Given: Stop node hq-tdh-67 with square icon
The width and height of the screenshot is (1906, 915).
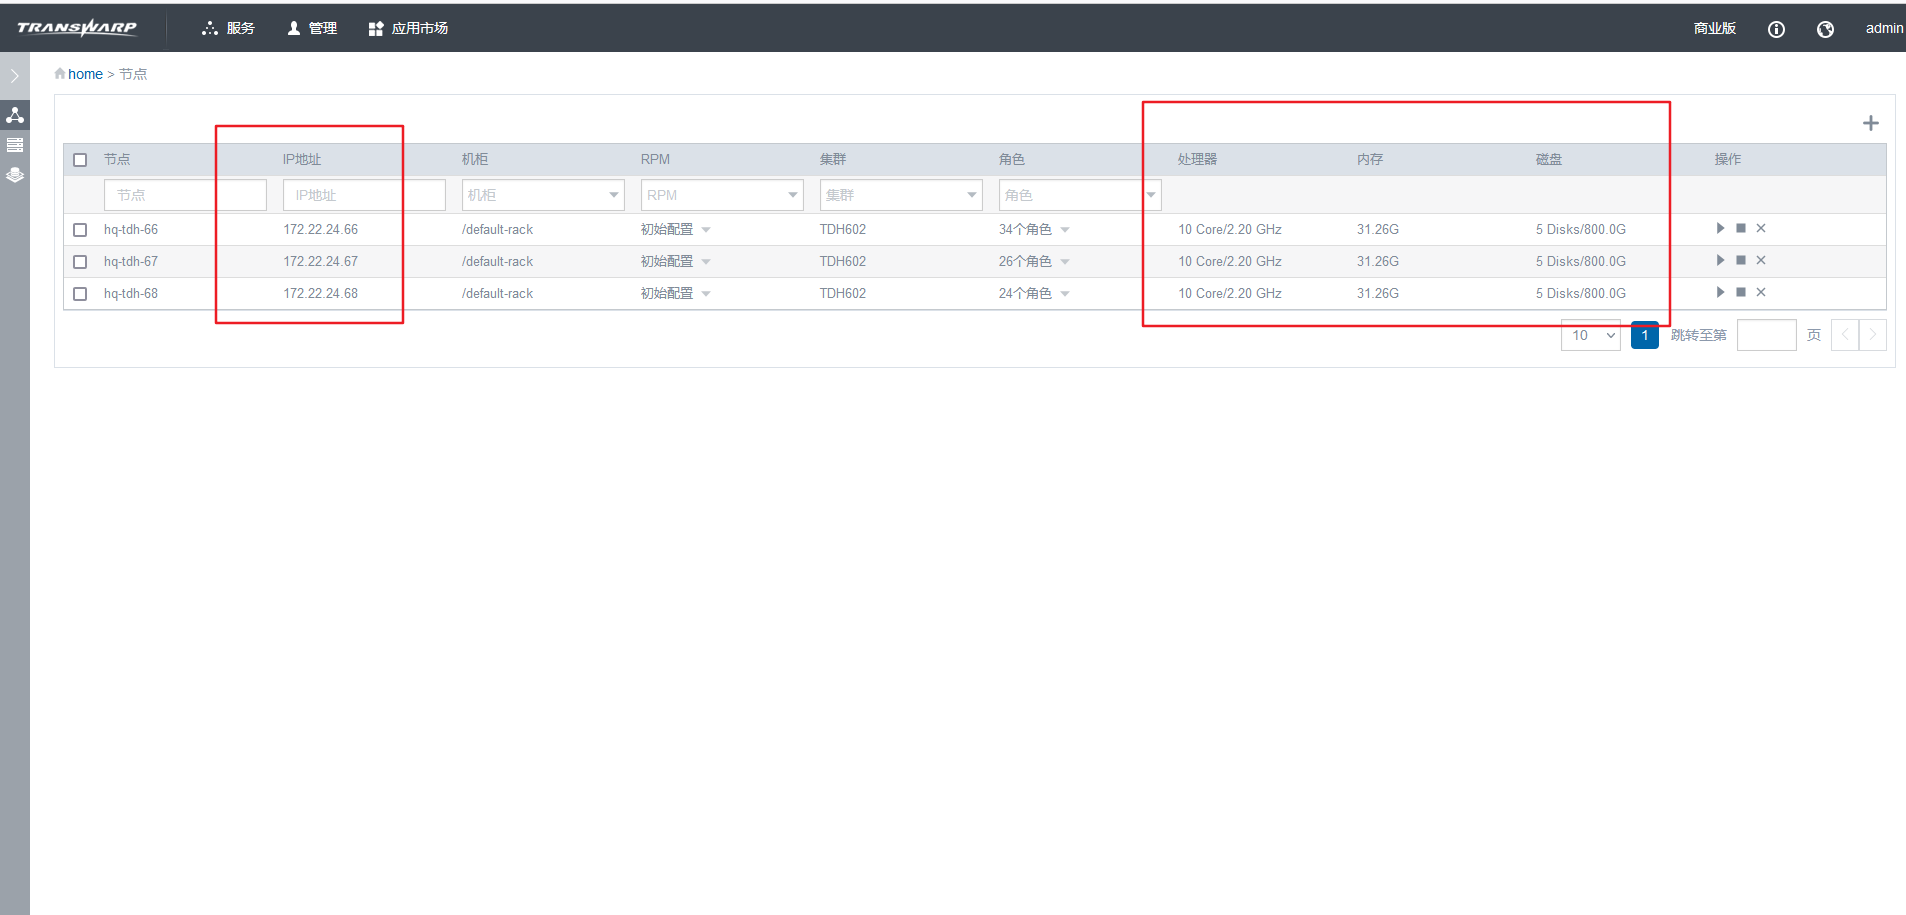Looking at the screenshot, I should tap(1741, 260).
